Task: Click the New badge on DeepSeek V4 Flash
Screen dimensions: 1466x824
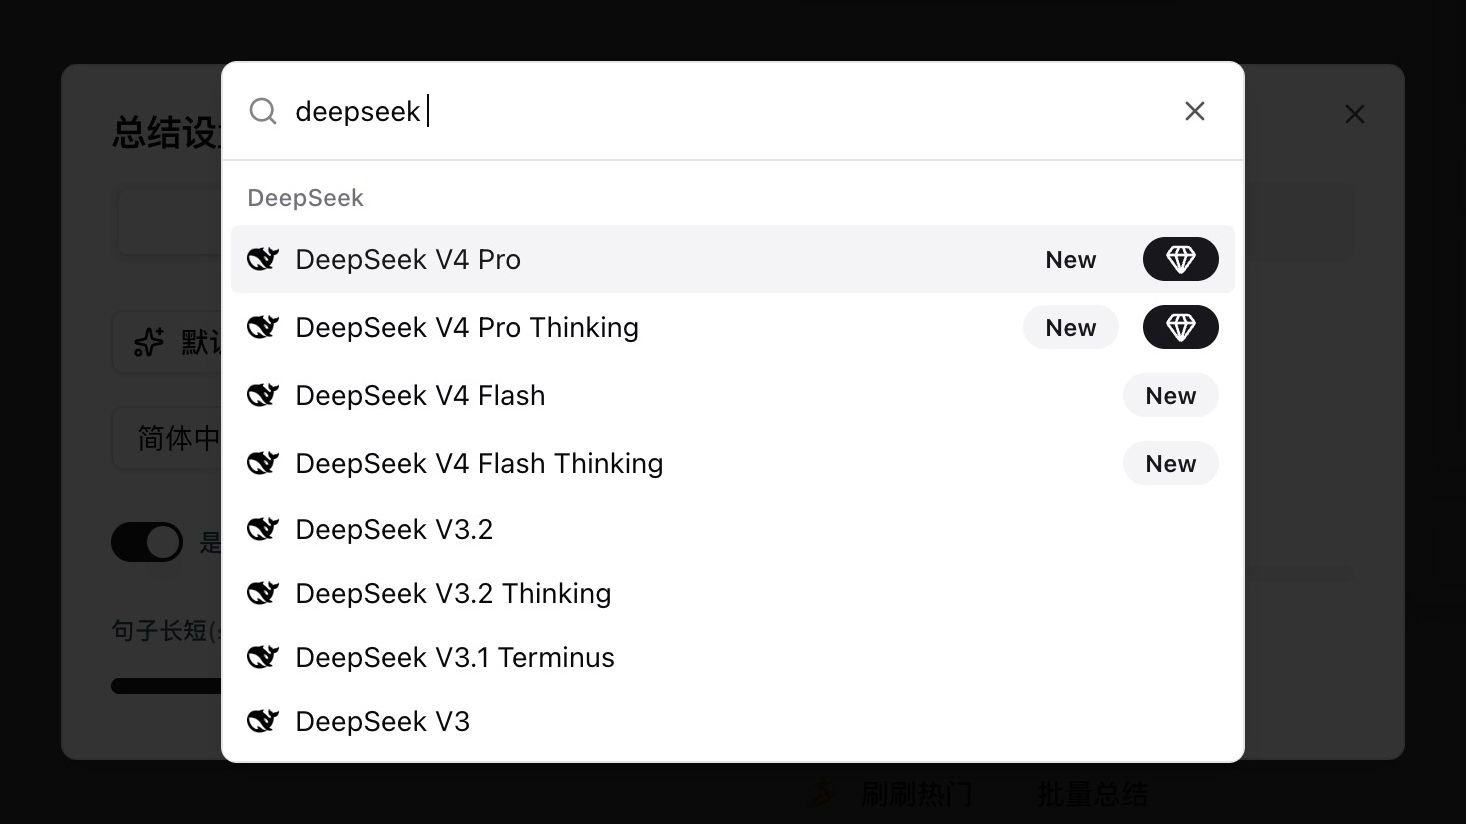Action: tap(1170, 395)
